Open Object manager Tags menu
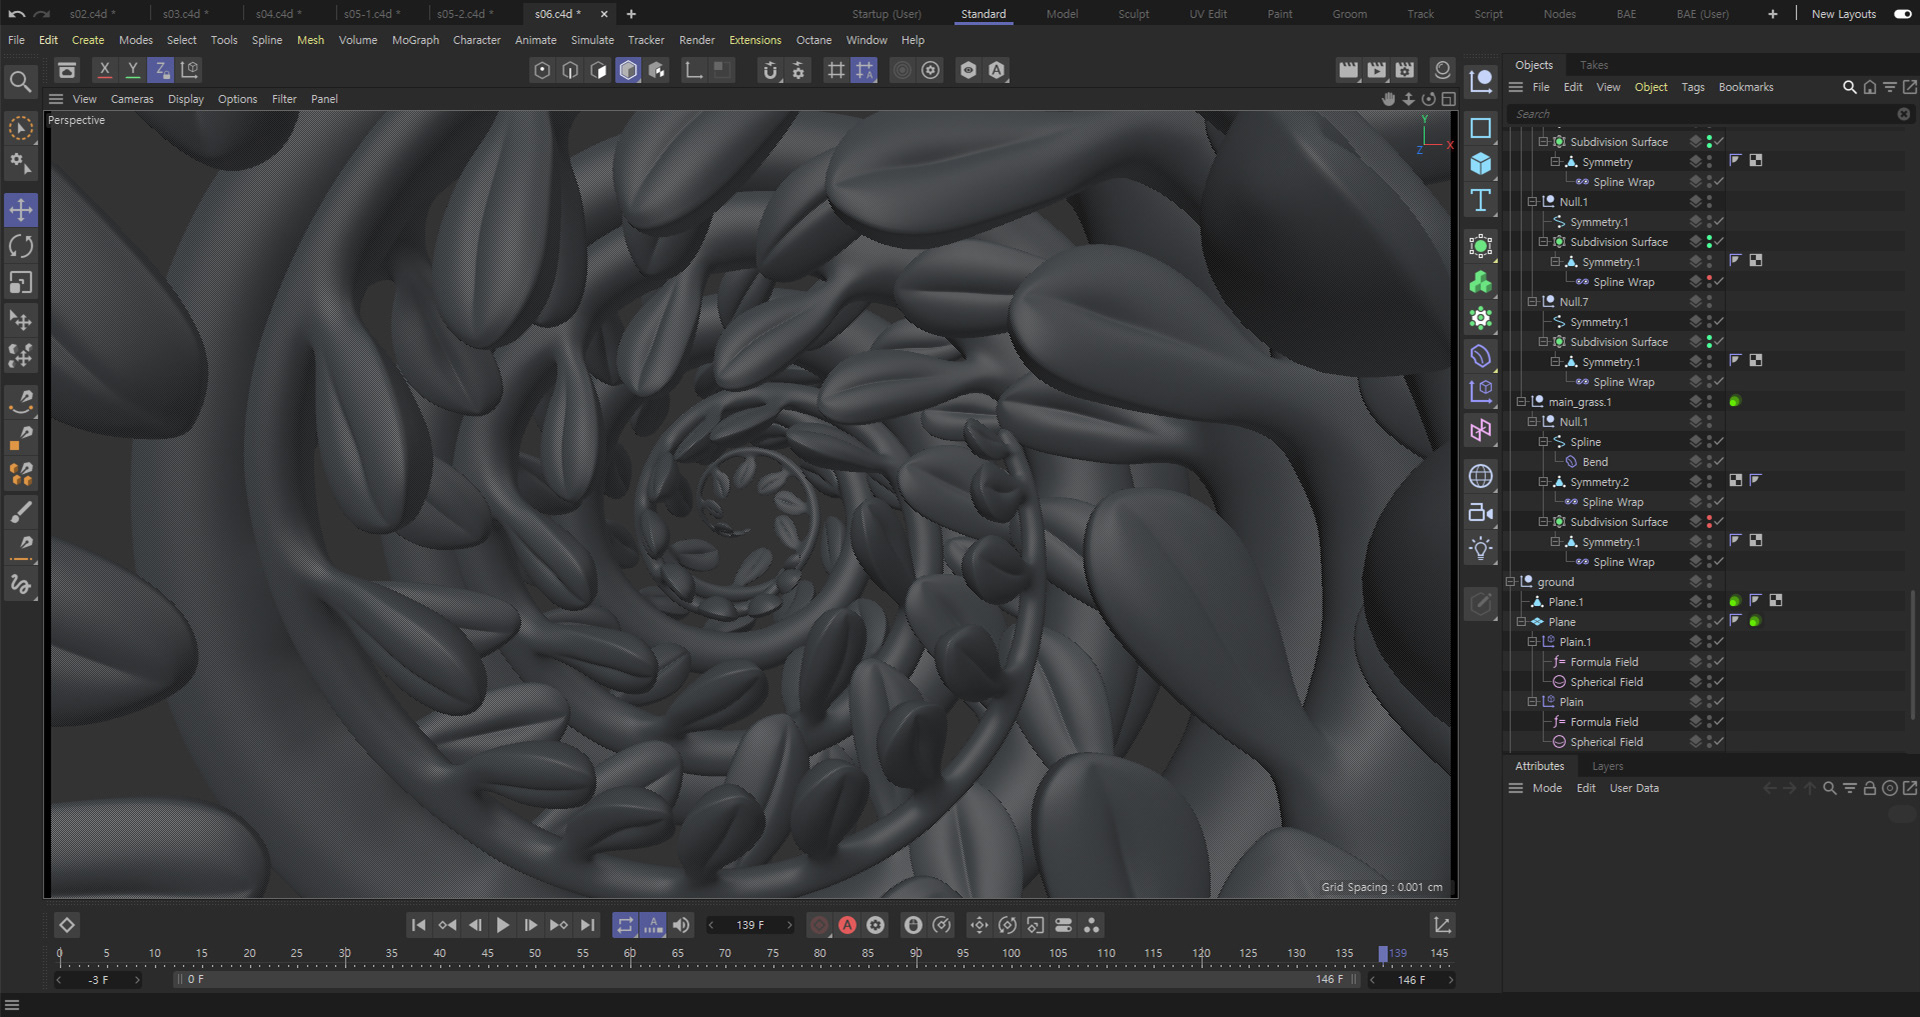Screen dimensions: 1920x1017 1693,87
